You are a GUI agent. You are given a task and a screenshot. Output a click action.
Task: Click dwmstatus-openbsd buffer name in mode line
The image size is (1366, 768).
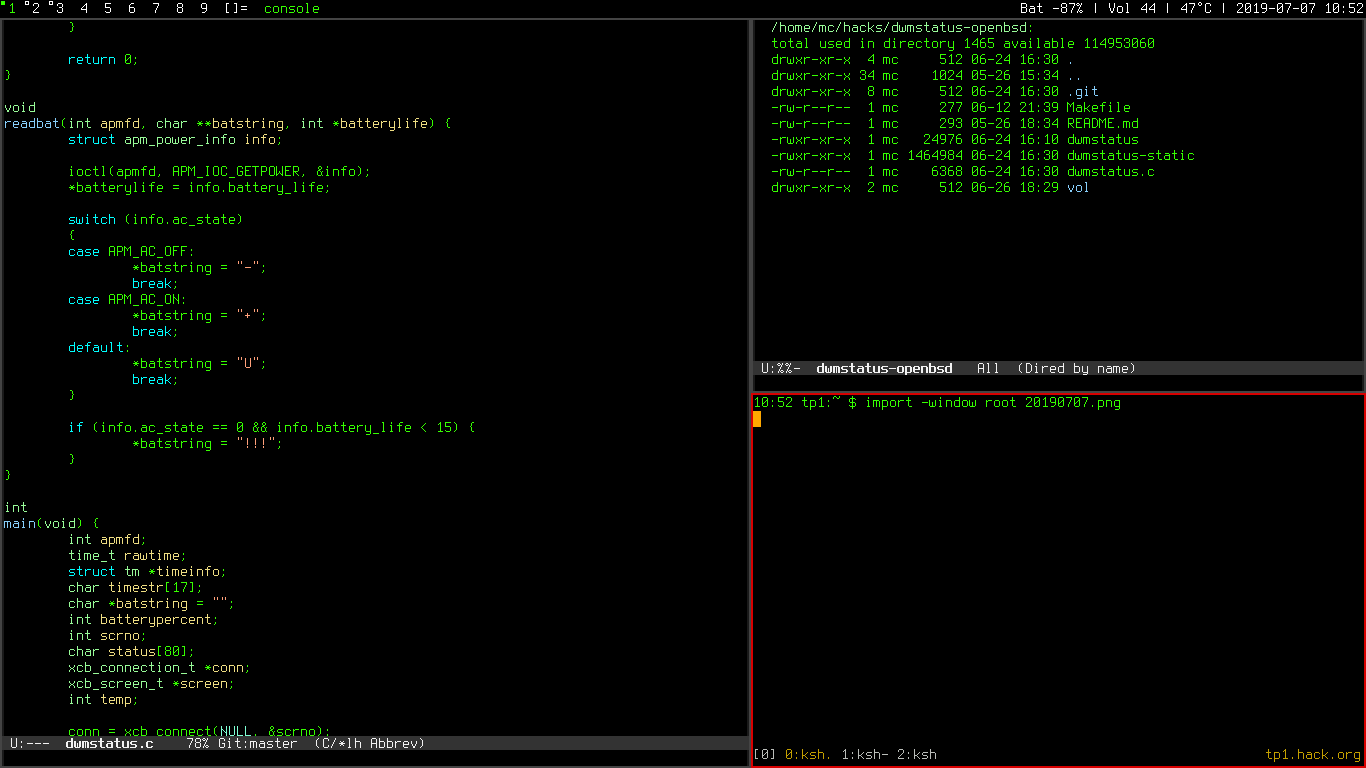coord(884,368)
